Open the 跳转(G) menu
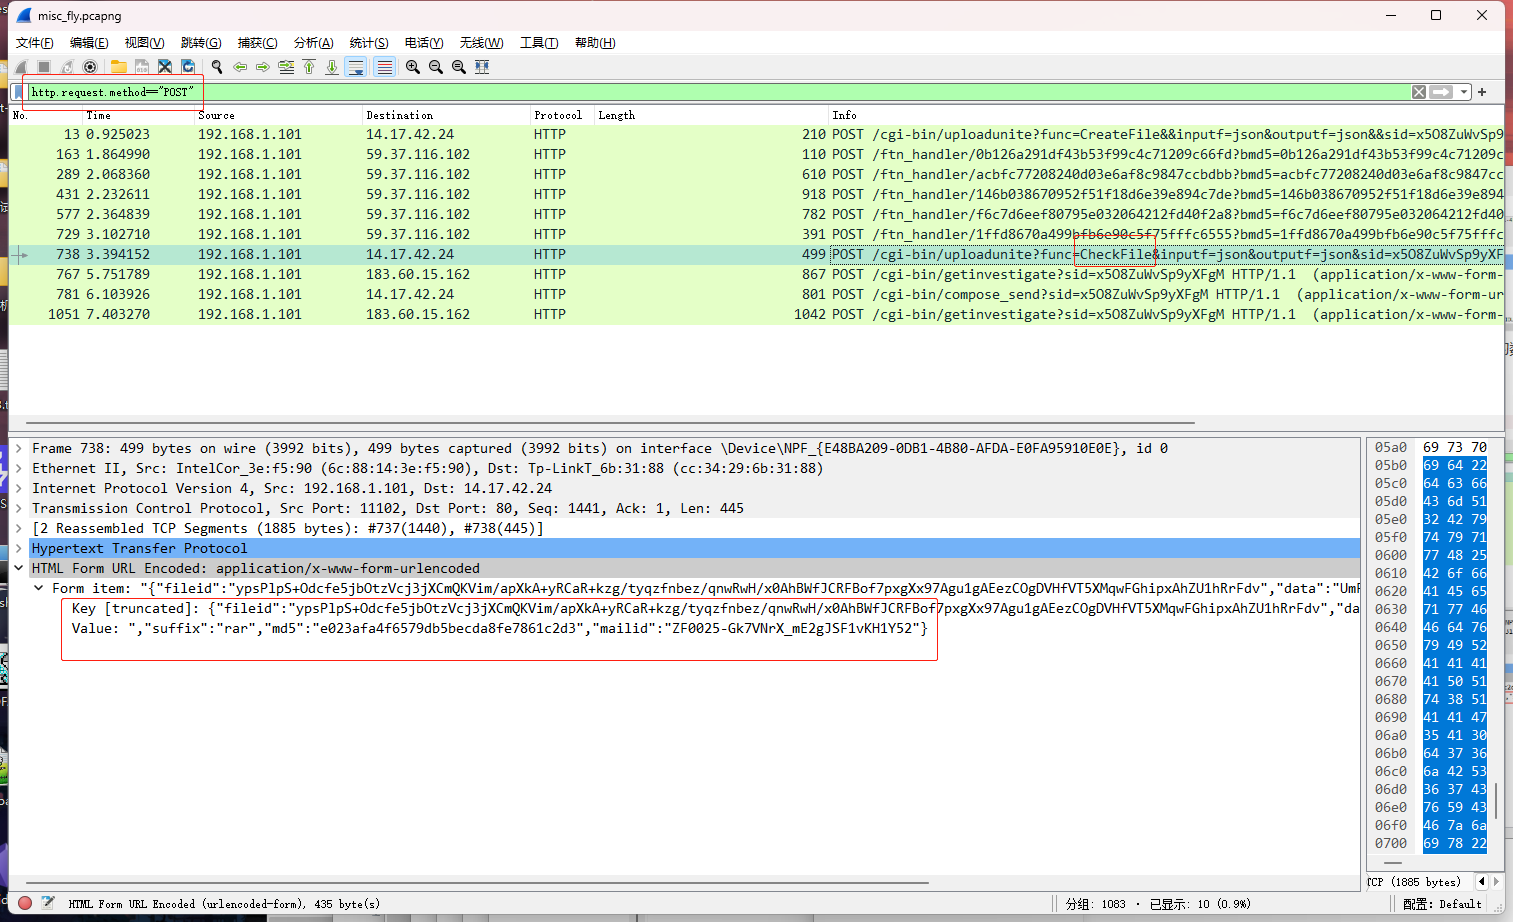 tap(201, 43)
